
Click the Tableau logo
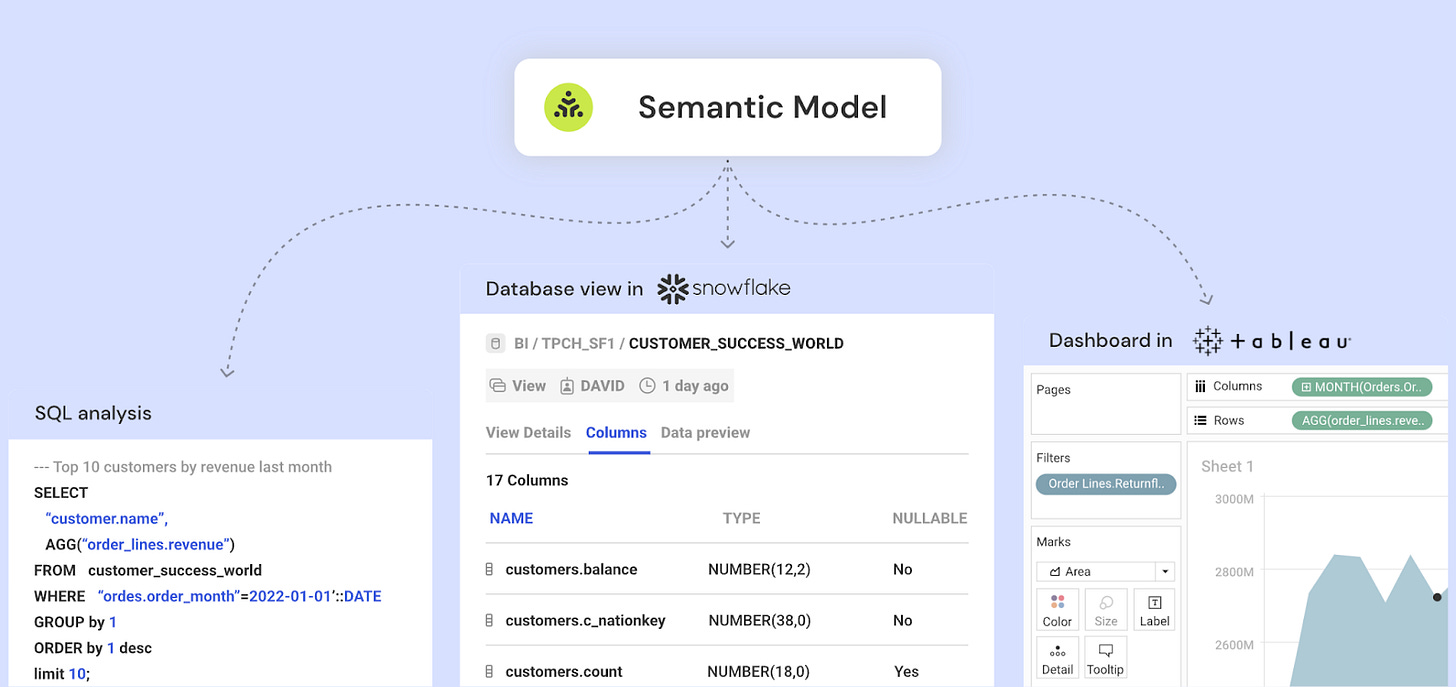[1272, 341]
